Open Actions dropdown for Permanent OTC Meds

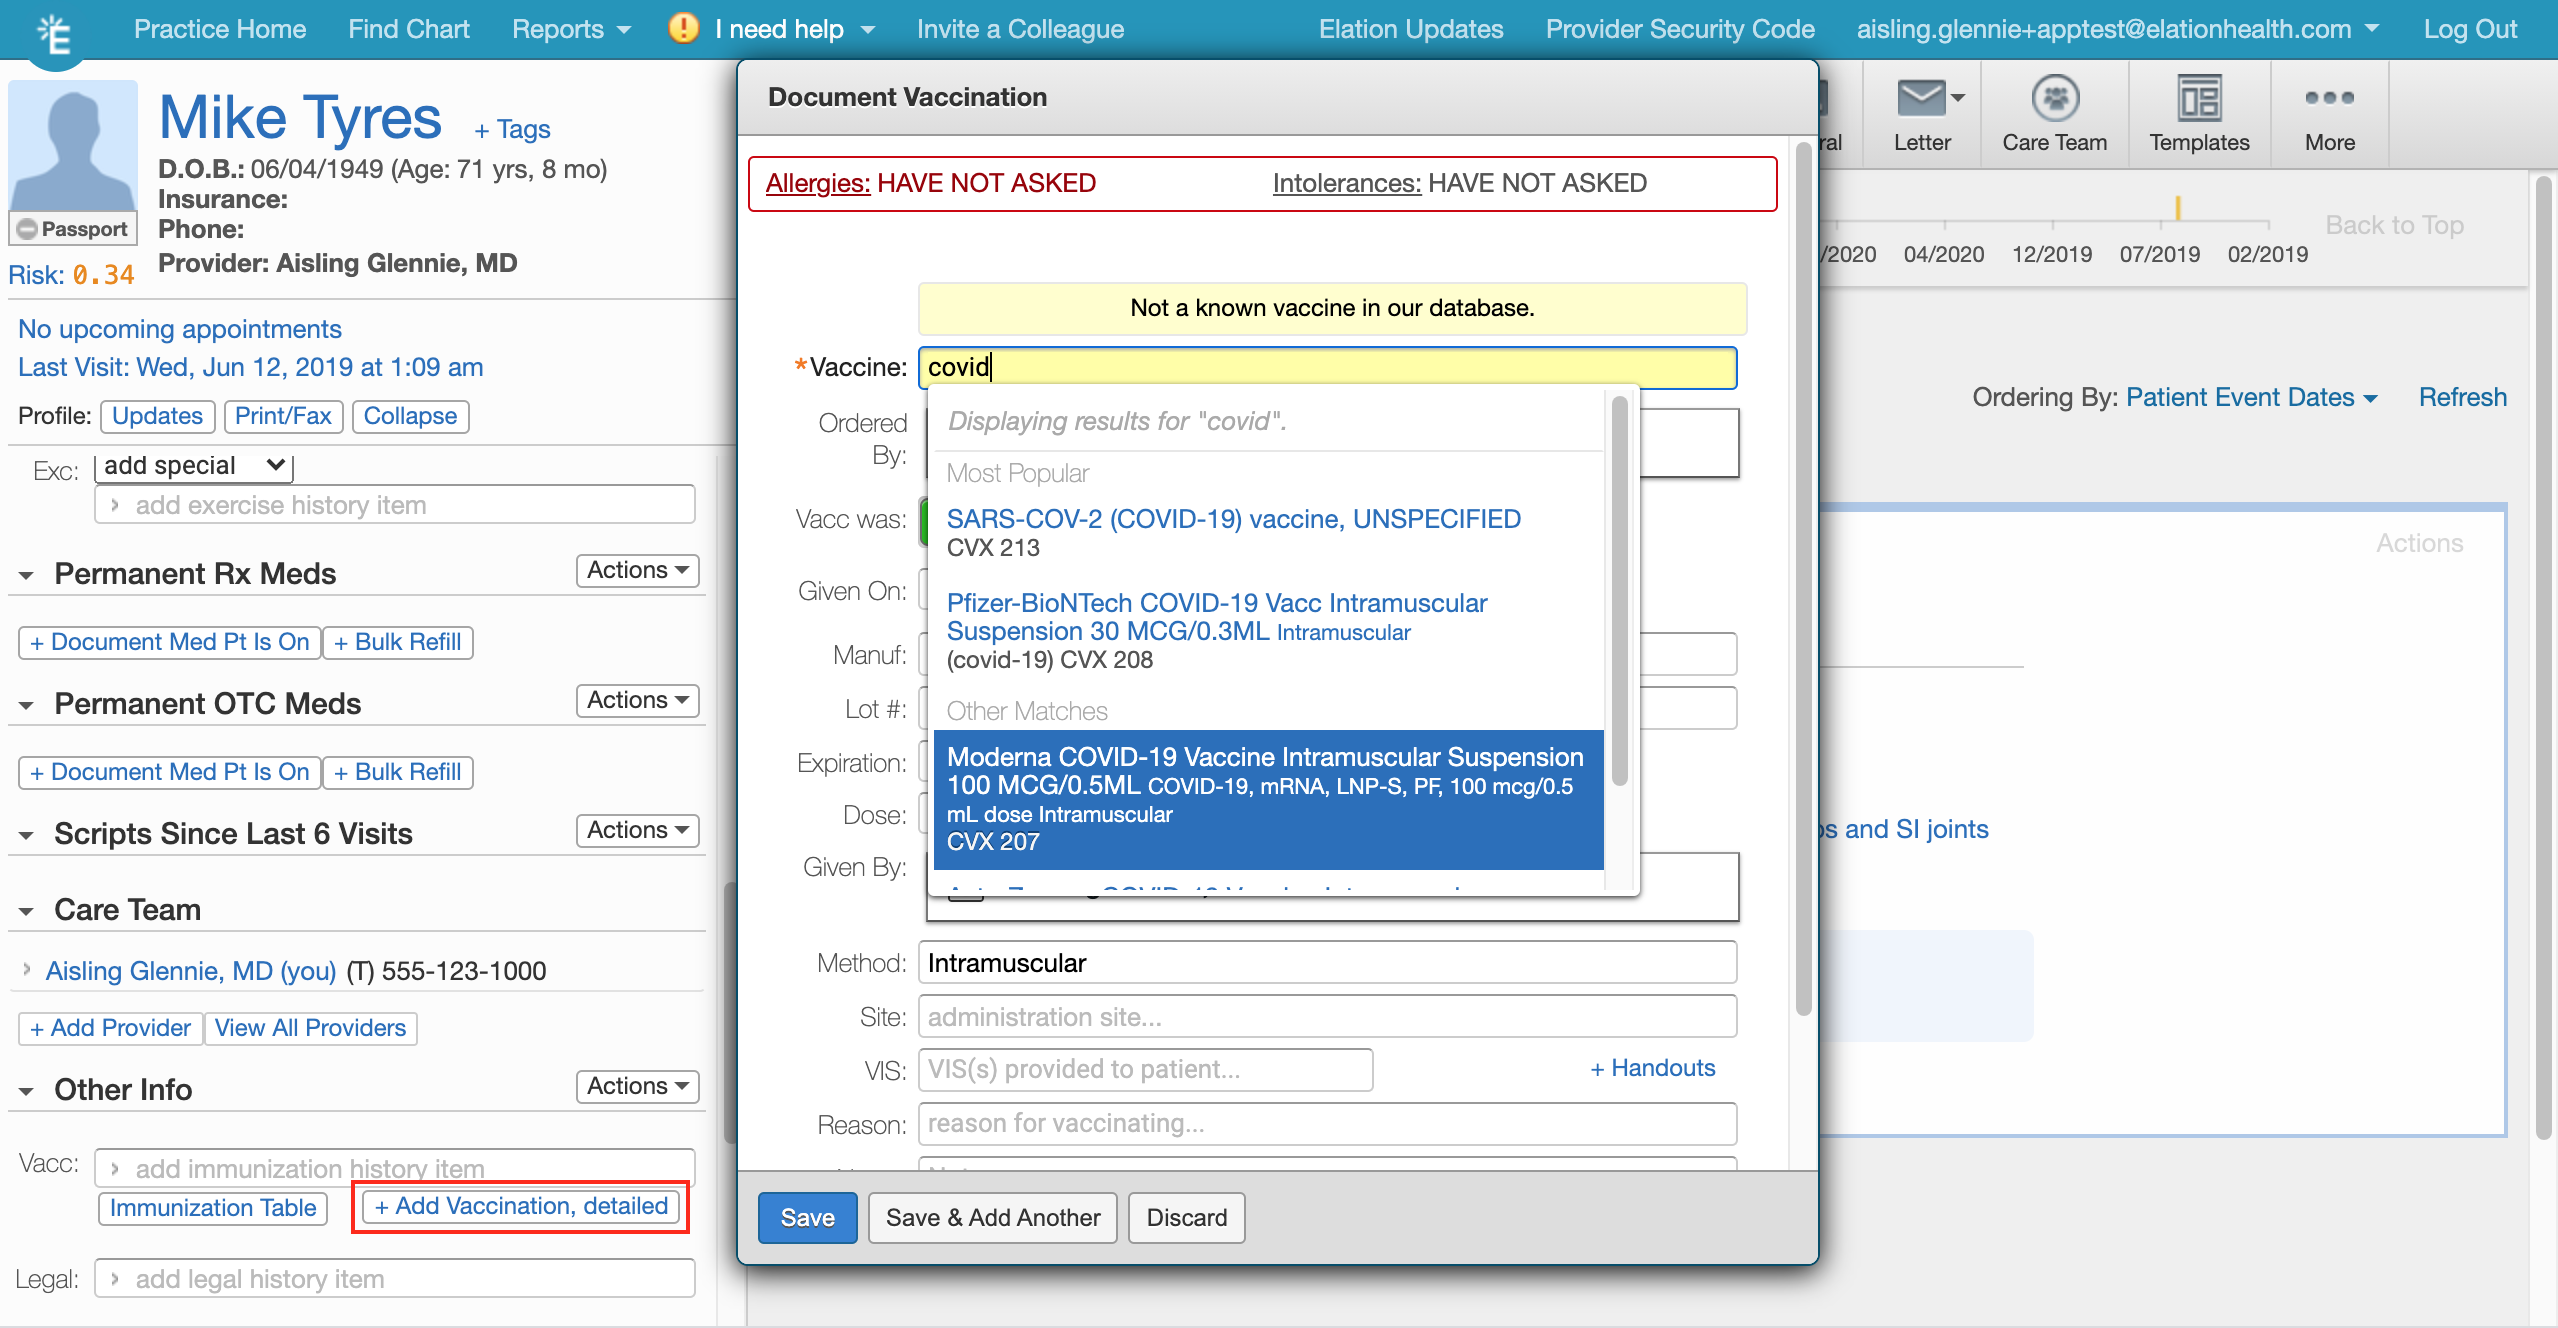pyautogui.click(x=638, y=700)
